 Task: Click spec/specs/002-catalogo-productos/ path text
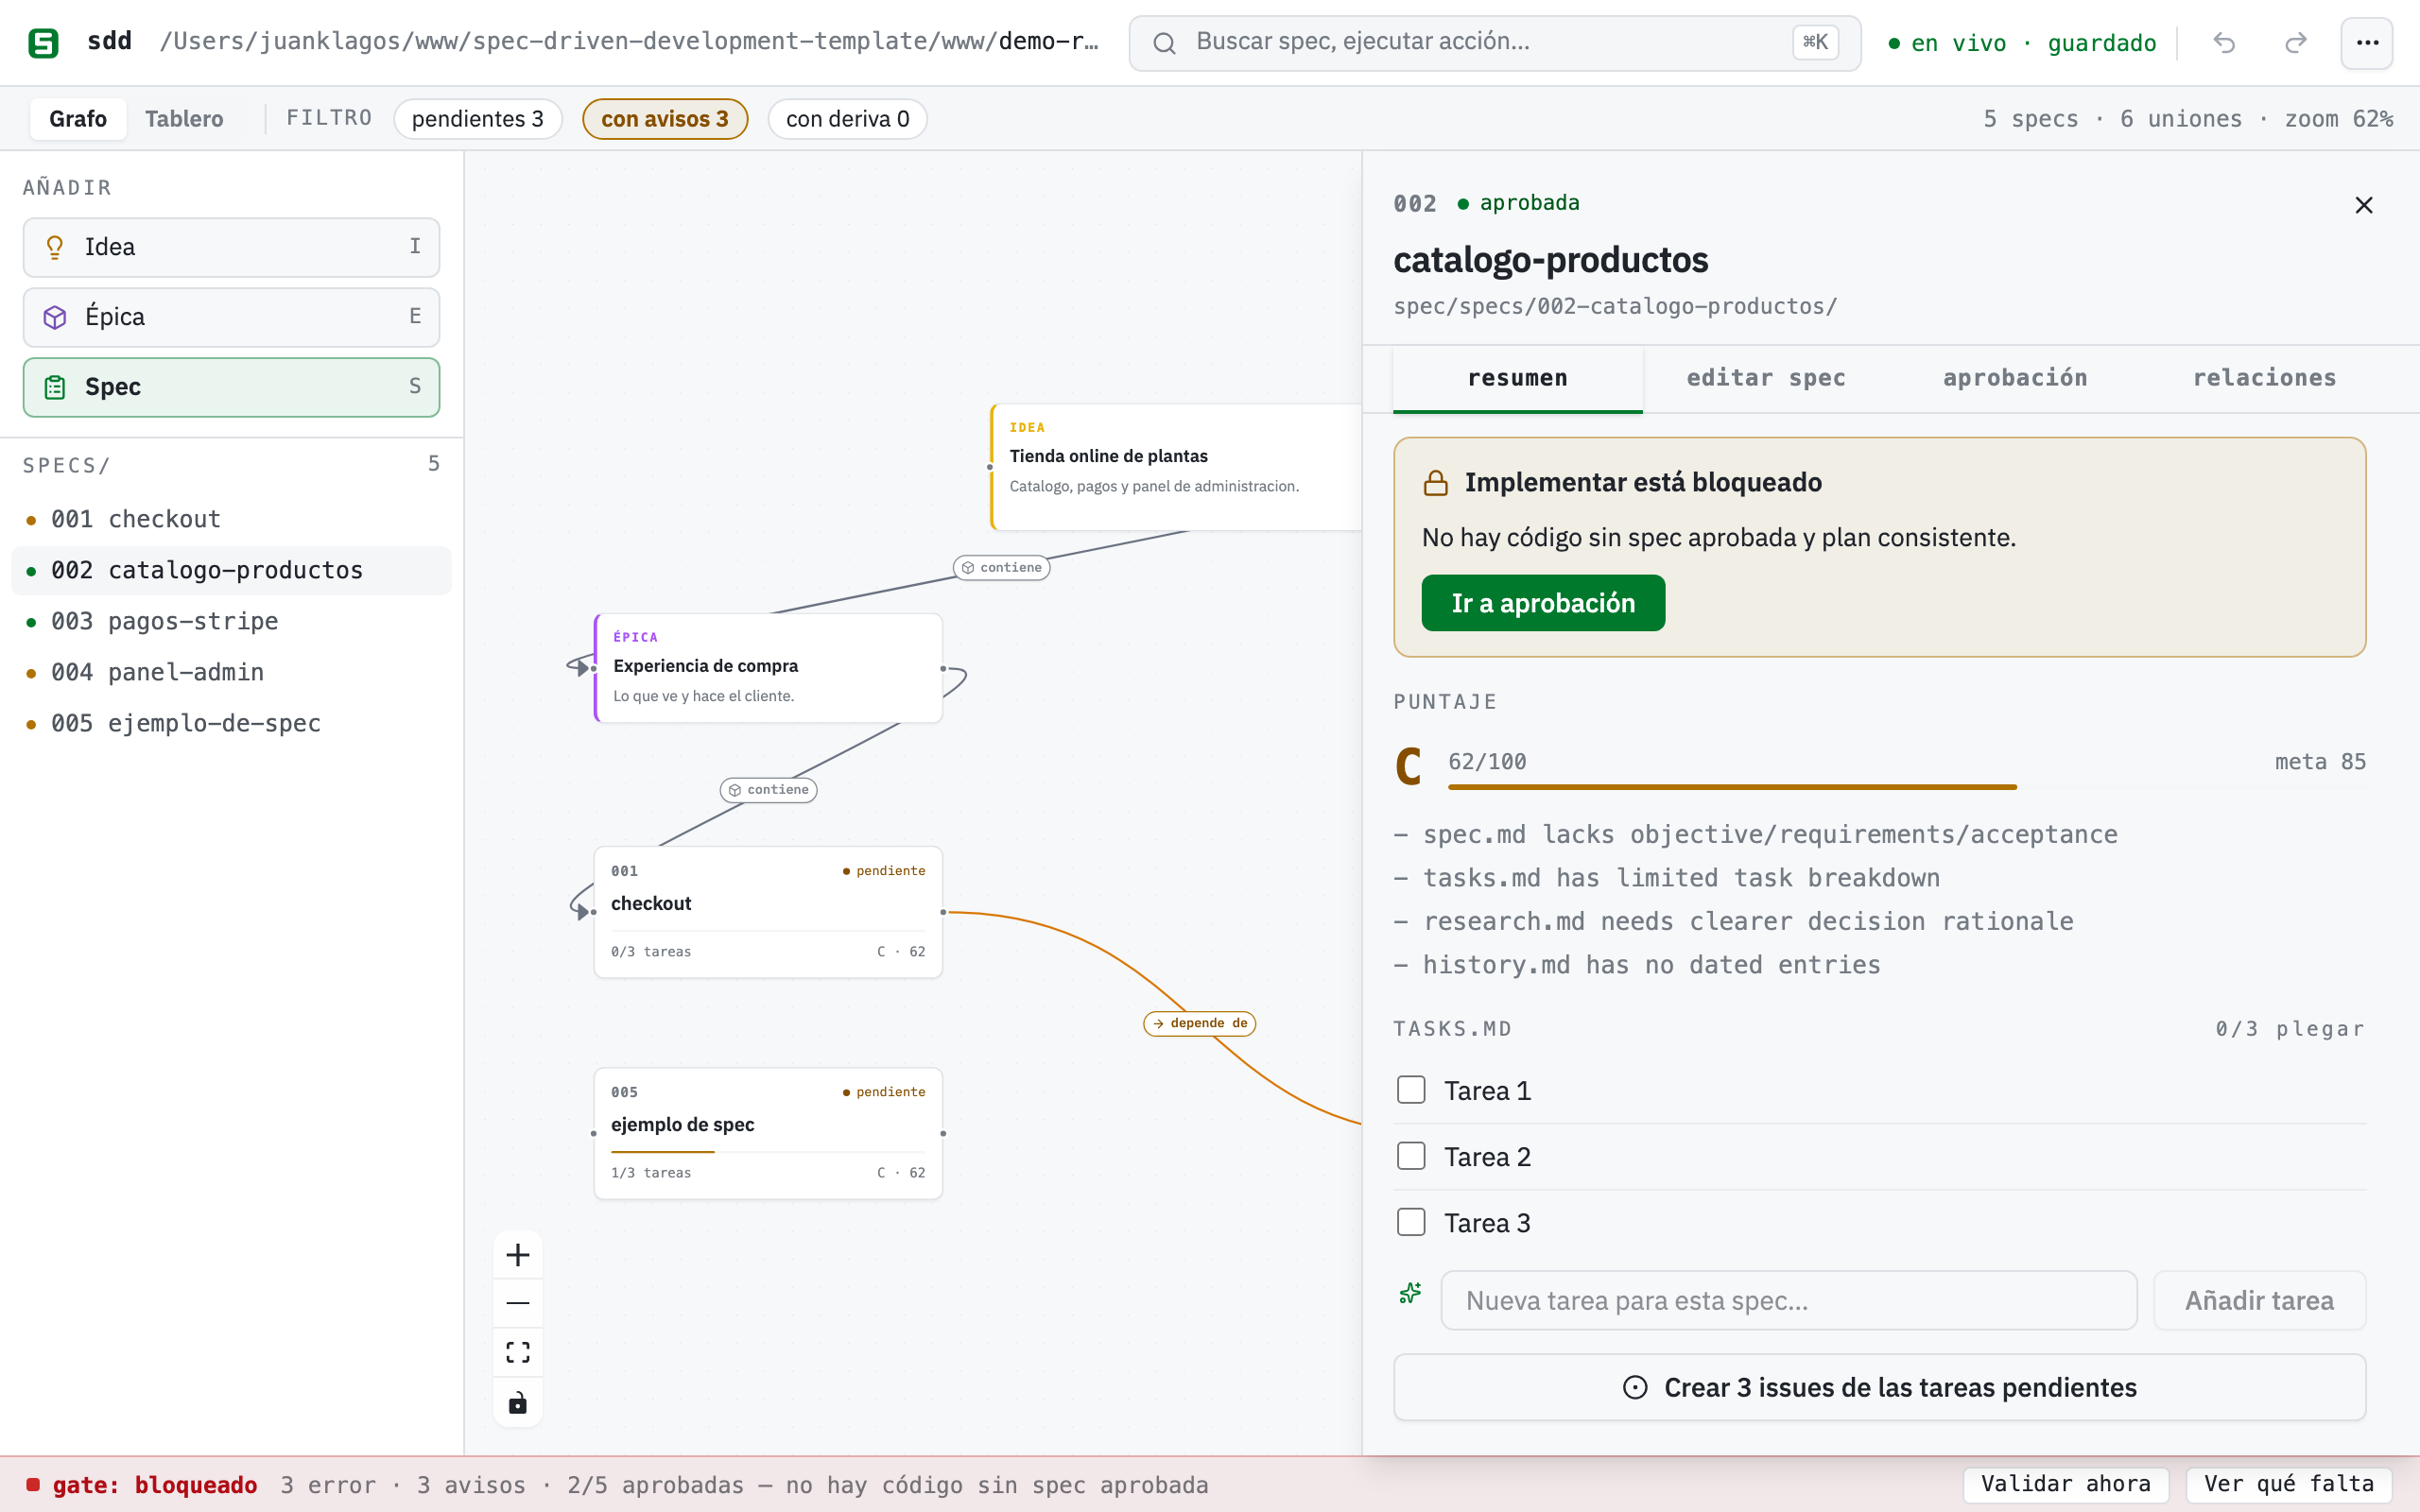pyautogui.click(x=1615, y=306)
